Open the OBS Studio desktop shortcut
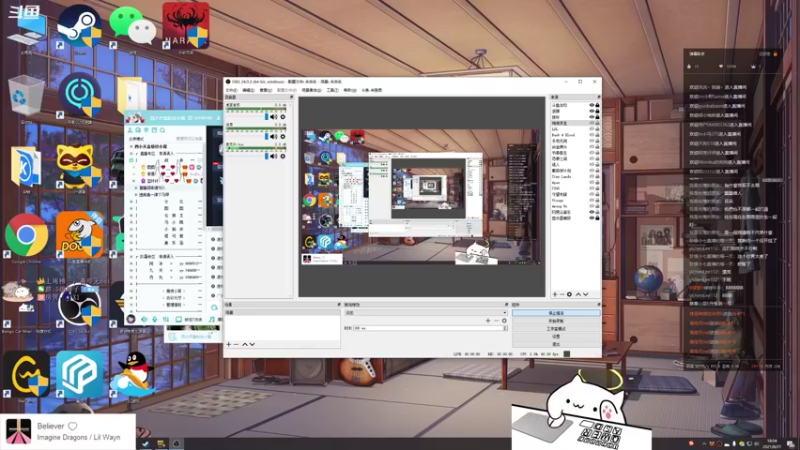The height and width of the screenshot is (450, 800). pyautogui.click(x=80, y=305)
